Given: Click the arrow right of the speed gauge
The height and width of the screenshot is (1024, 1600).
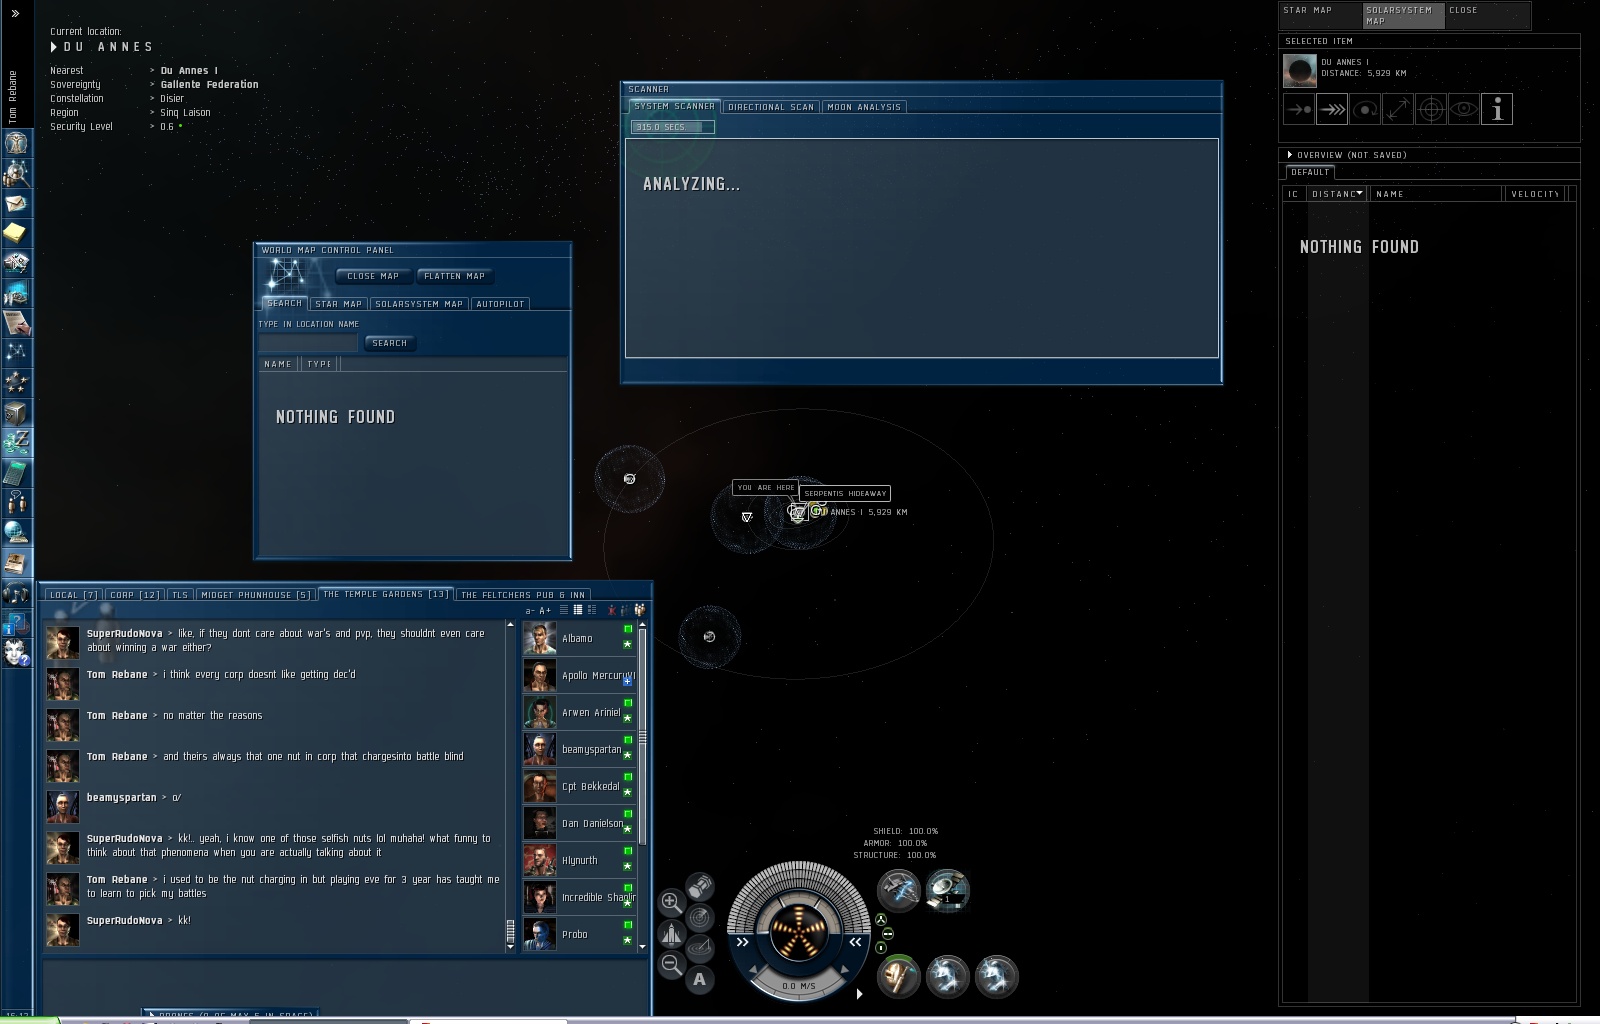Looking at the screenshot, I should 859,993.
